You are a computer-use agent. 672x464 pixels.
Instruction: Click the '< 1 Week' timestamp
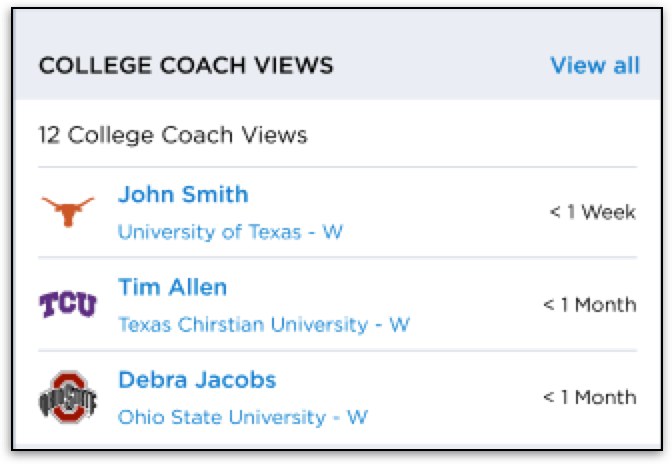592,212
